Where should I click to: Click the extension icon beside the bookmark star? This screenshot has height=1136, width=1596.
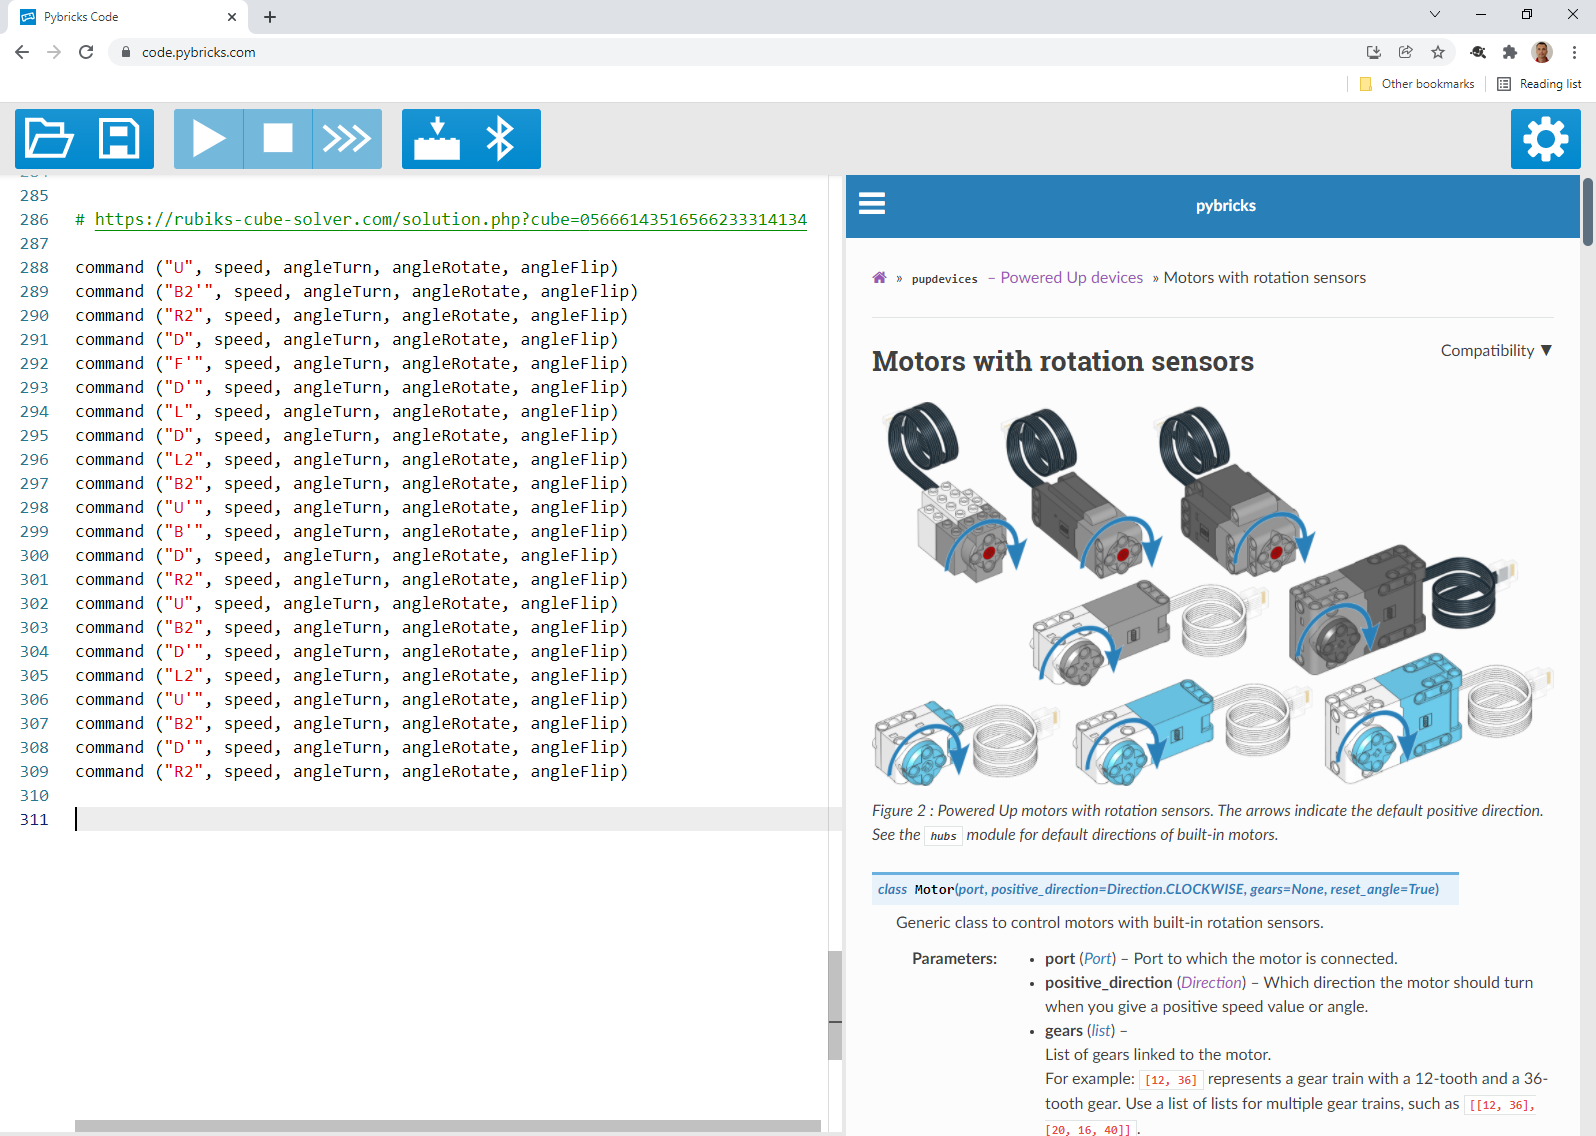(x=1478, y=52)
